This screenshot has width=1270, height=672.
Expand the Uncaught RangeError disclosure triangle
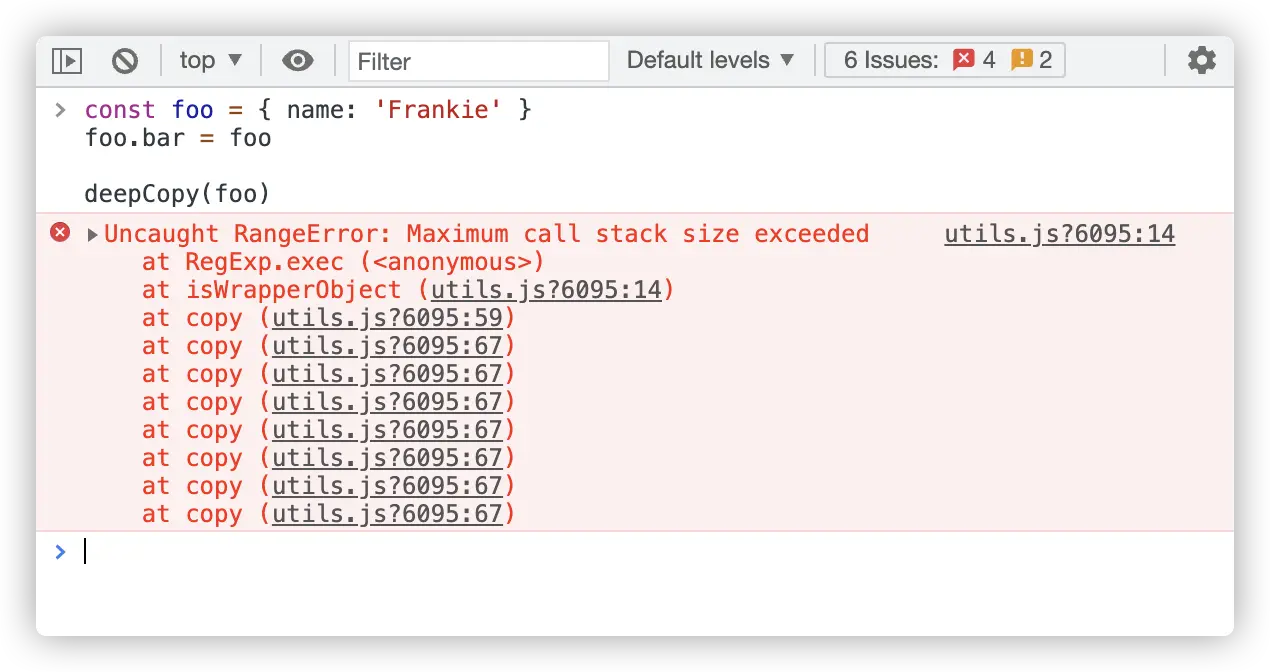tap(92, 235)
